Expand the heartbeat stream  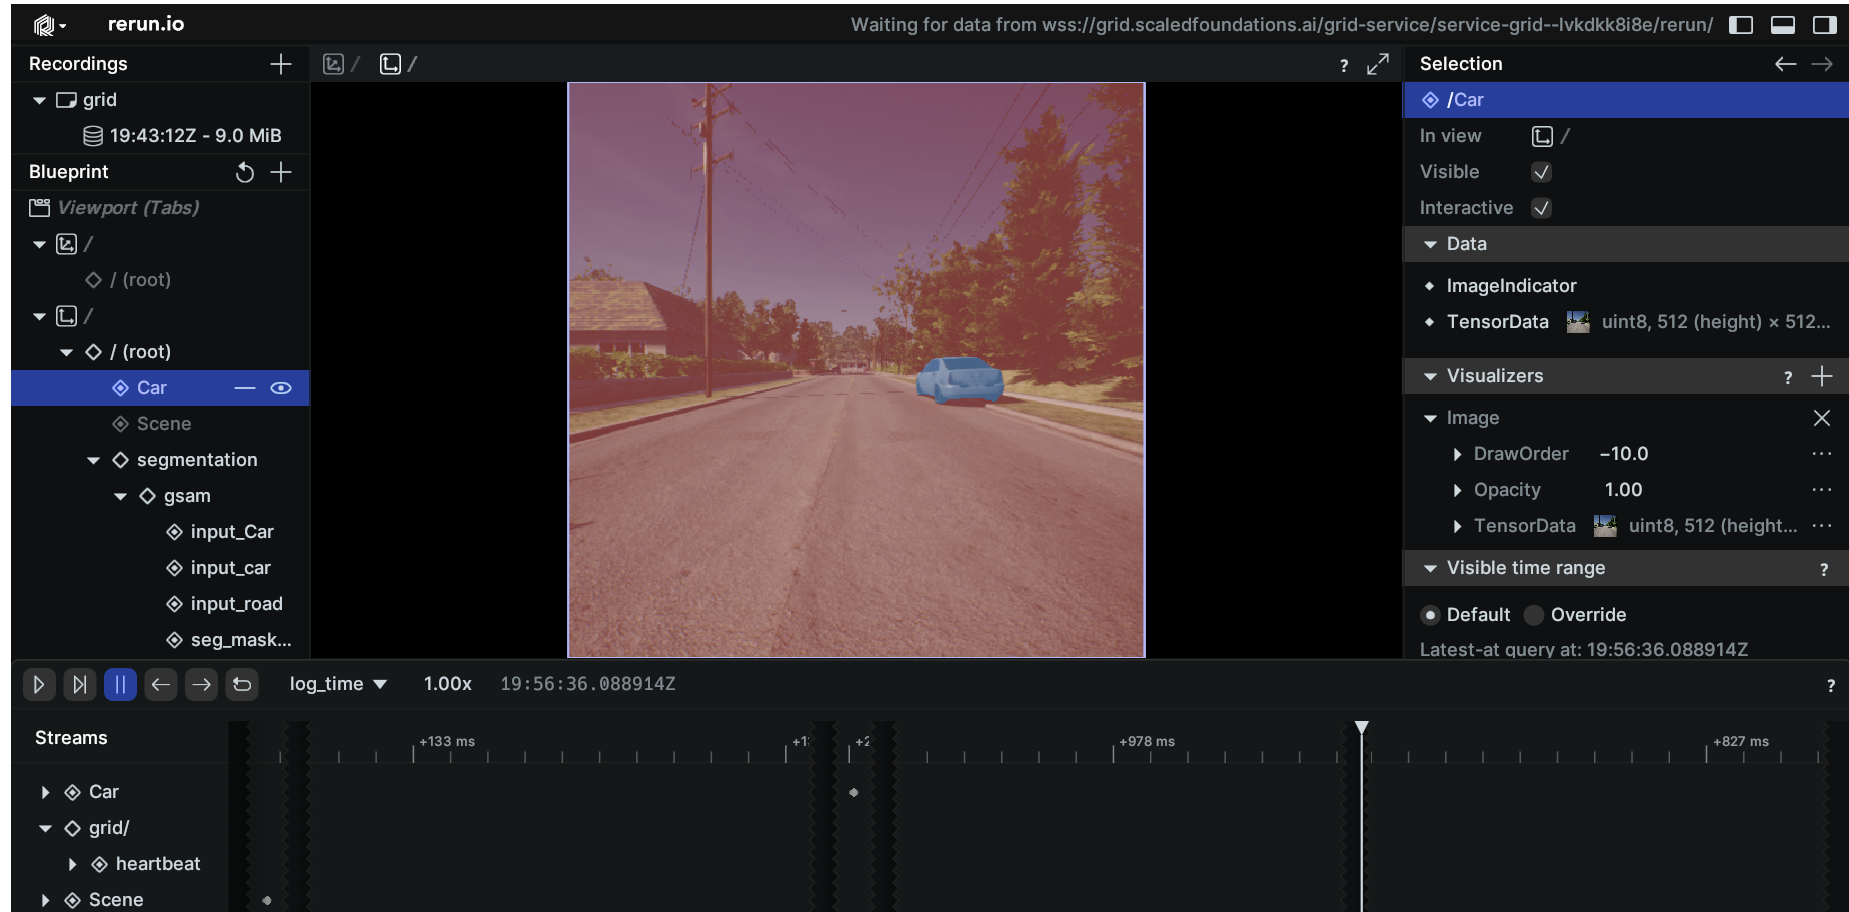pyautogui.click(x=72, y=864)
